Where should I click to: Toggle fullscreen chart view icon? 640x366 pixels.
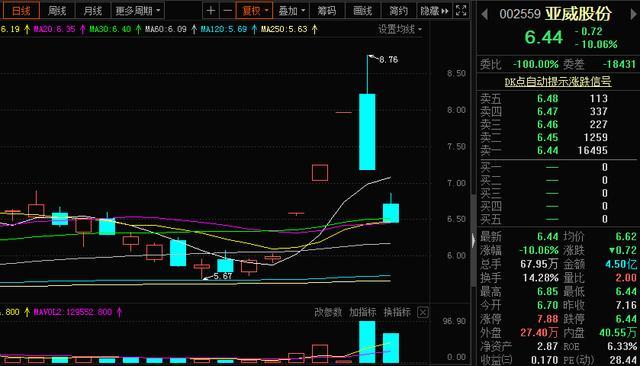(461, 11)
